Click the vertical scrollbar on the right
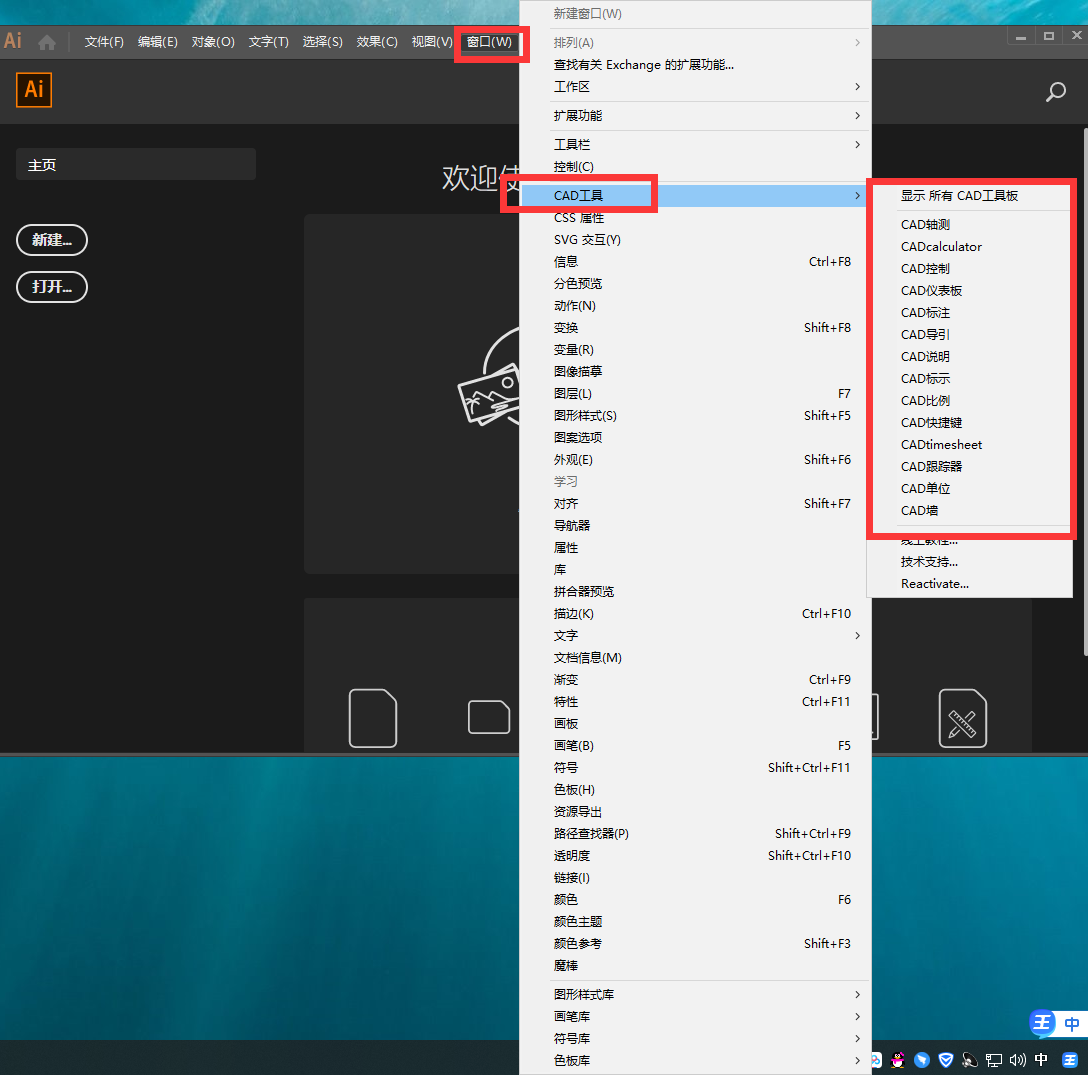Viewport: 1088px width, 1075px height. click(1085, 392)
